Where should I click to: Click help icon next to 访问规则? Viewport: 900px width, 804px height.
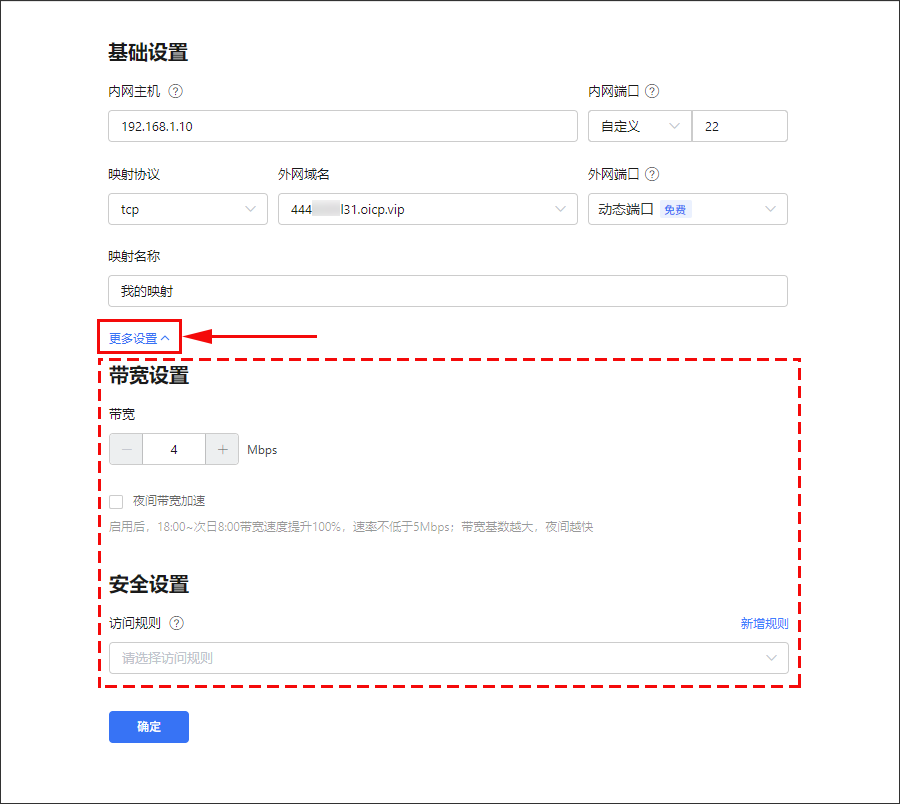pos(177,623)
